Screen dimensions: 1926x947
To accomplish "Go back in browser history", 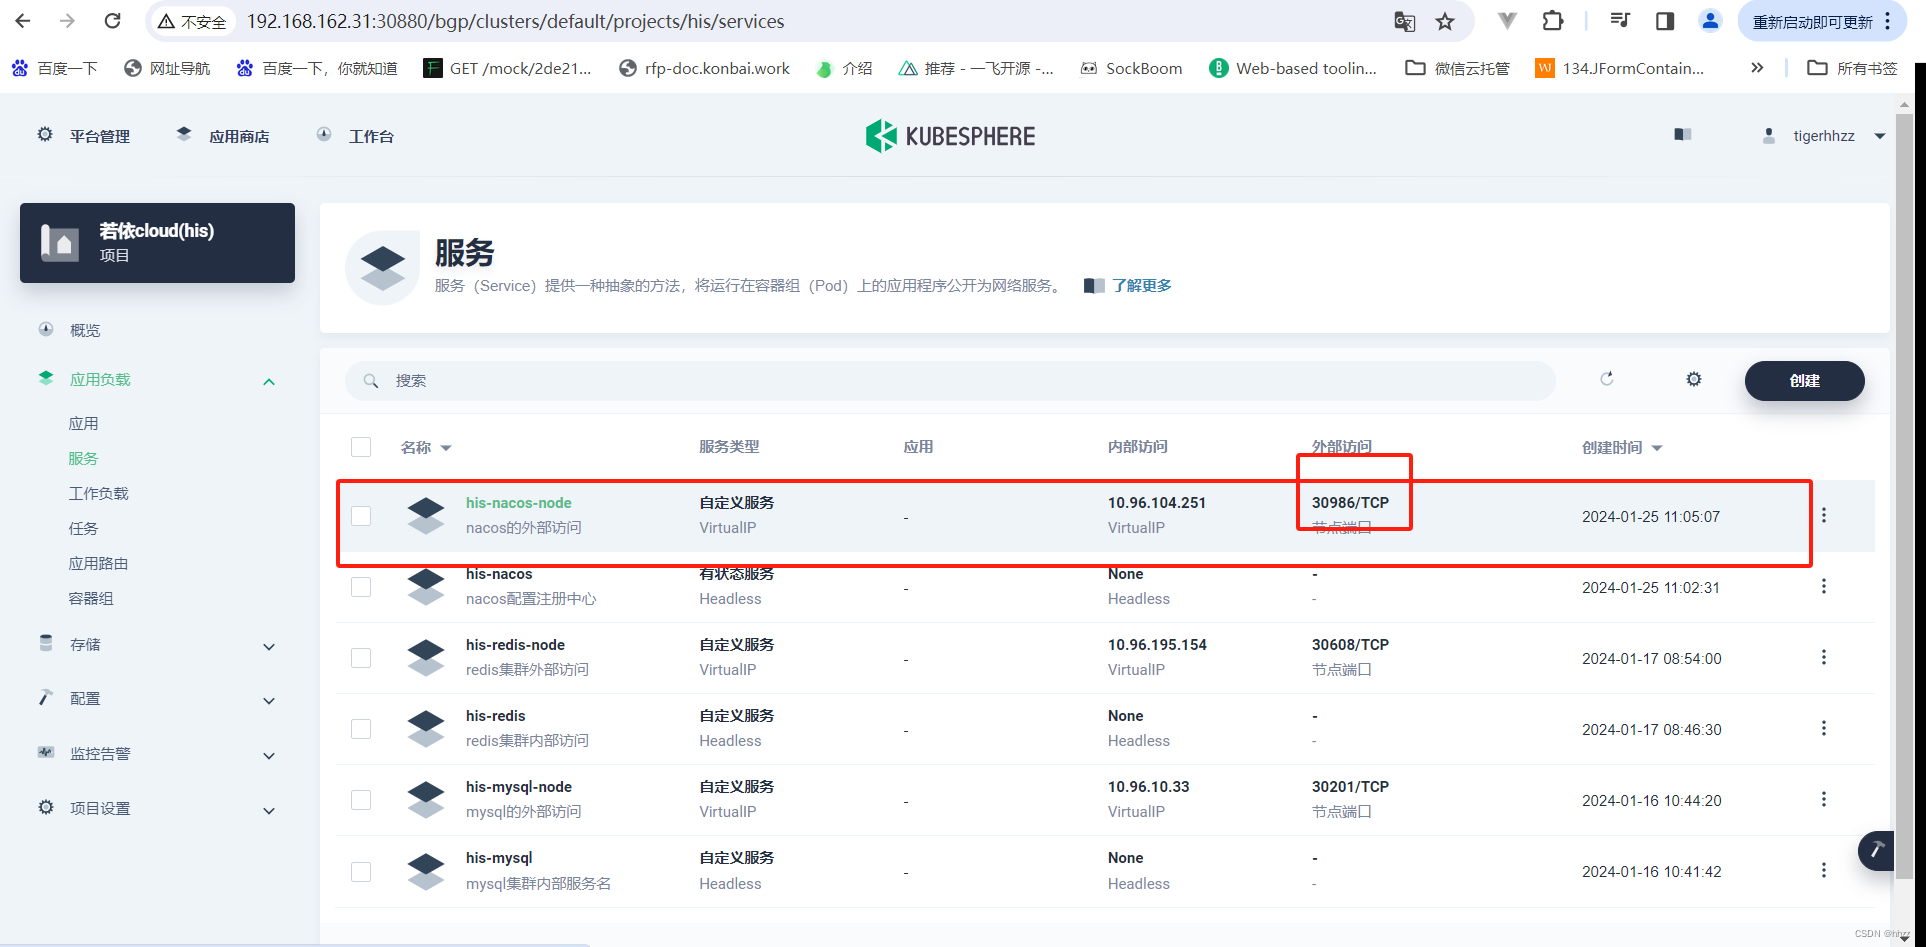I will pyautogui.click(x=23, y=21).
